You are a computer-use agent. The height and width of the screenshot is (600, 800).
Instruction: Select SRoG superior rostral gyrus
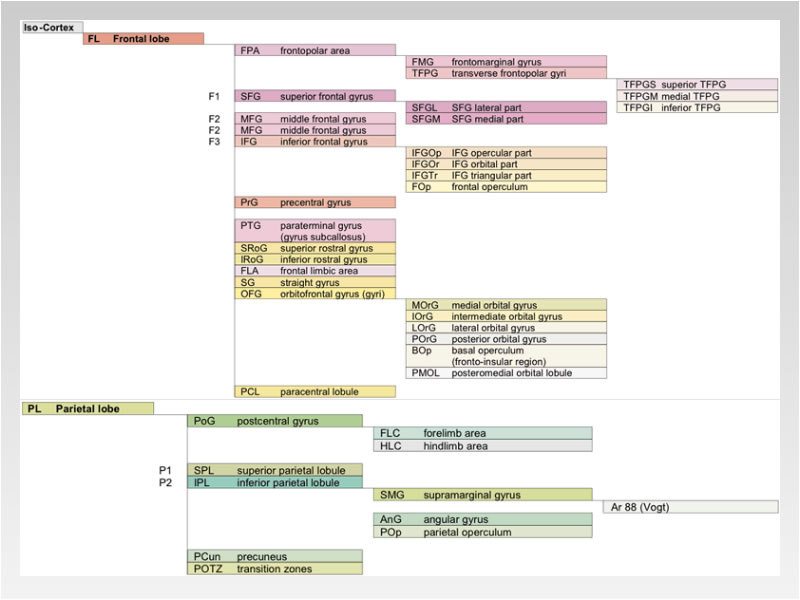pyautogui.click(x=315, y=248)
